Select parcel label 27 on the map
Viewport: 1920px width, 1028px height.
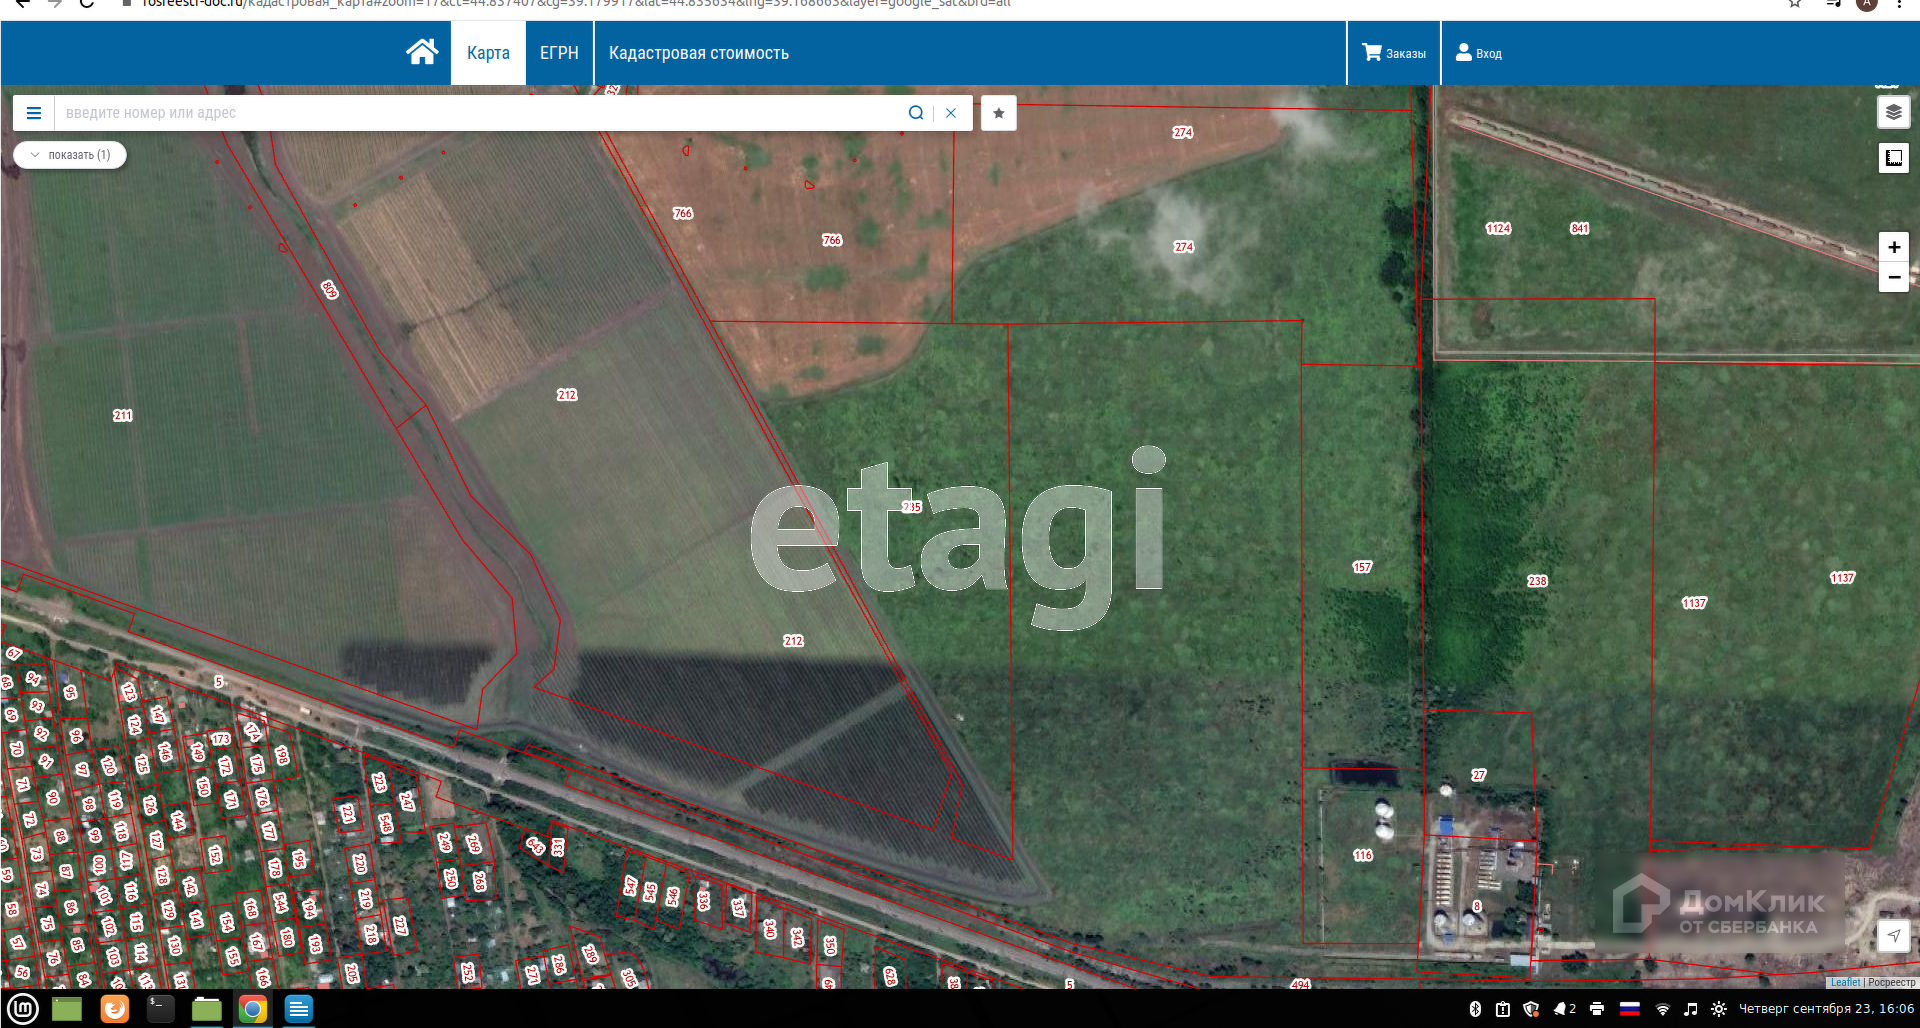(x=1479, y=775)
